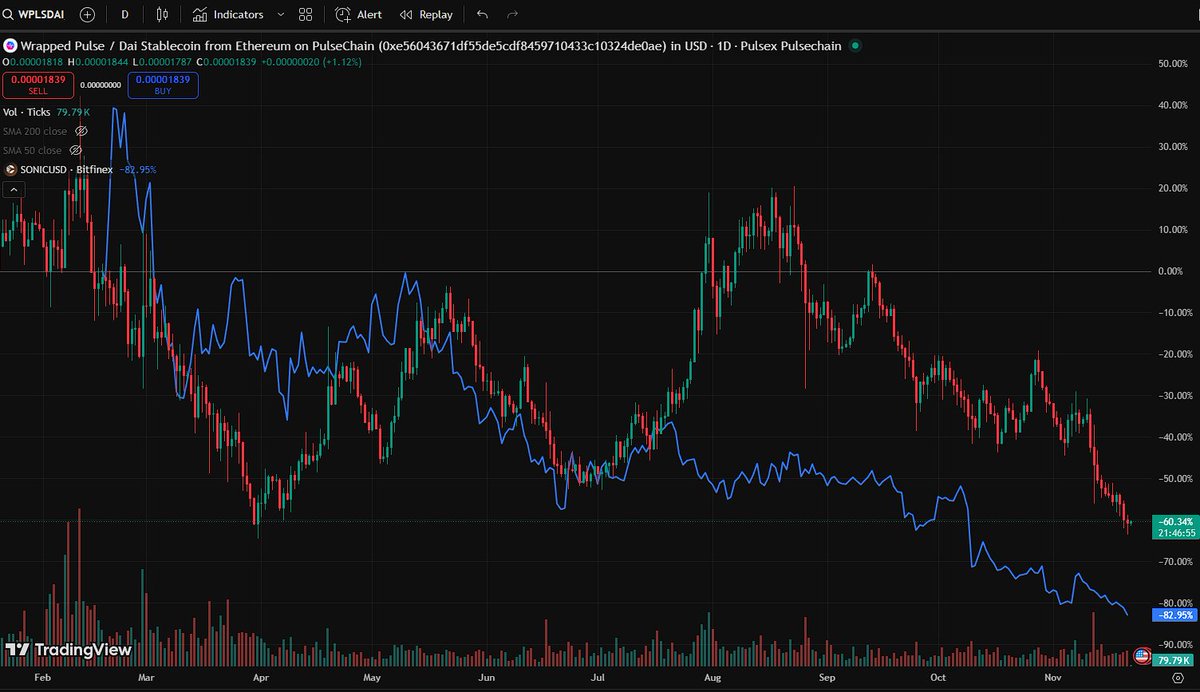Click the magnifier search icon

10,15
